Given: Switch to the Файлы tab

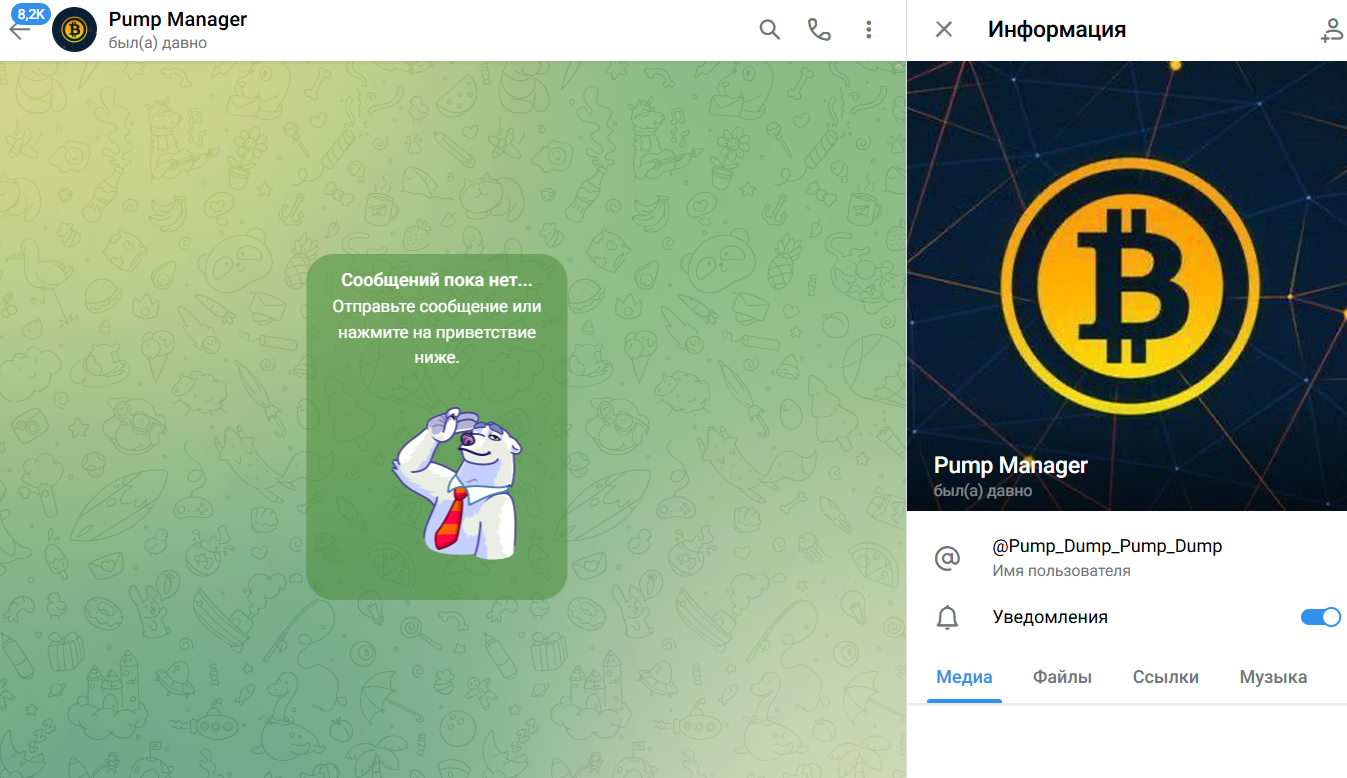Looking at the screenshot, I should [1062, 677].
